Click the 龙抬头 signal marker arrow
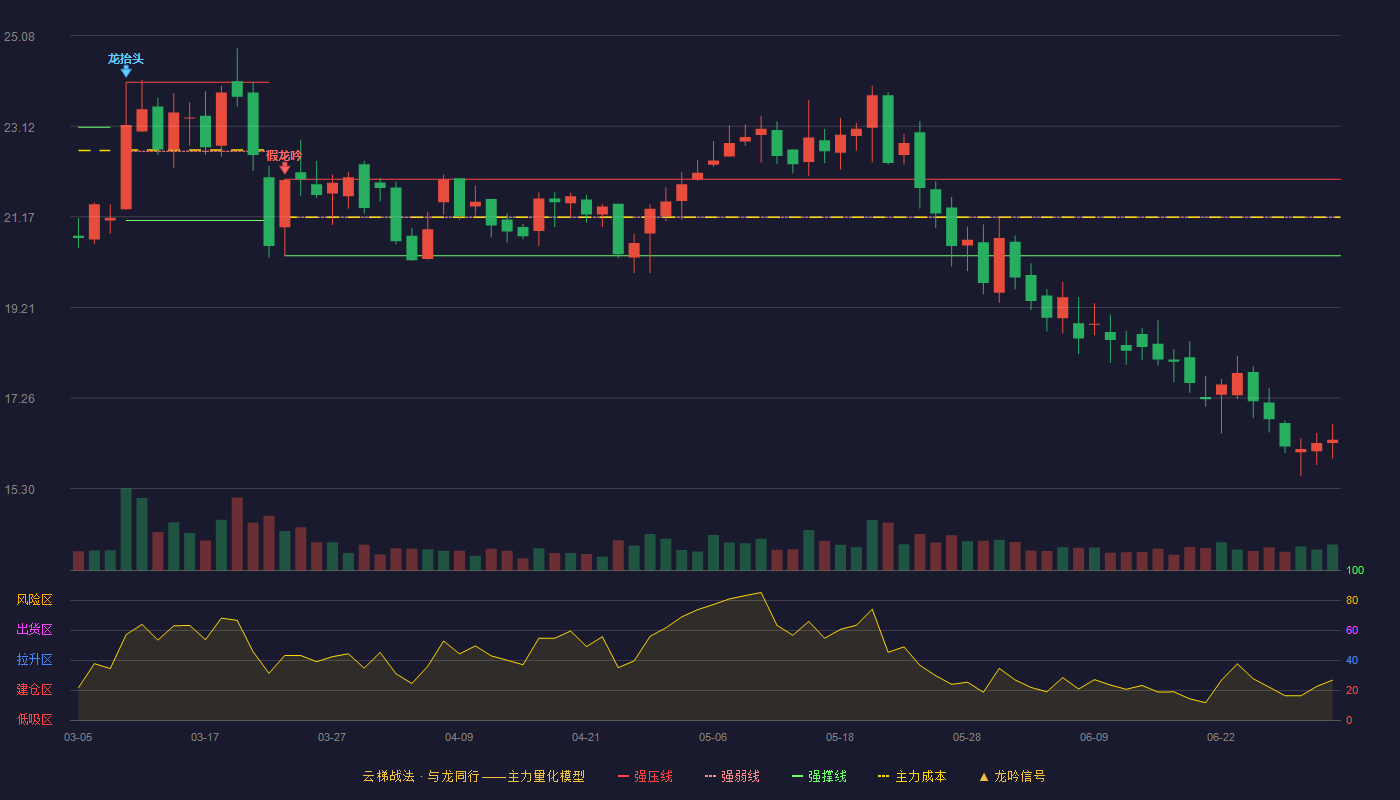 click(126, 71)
